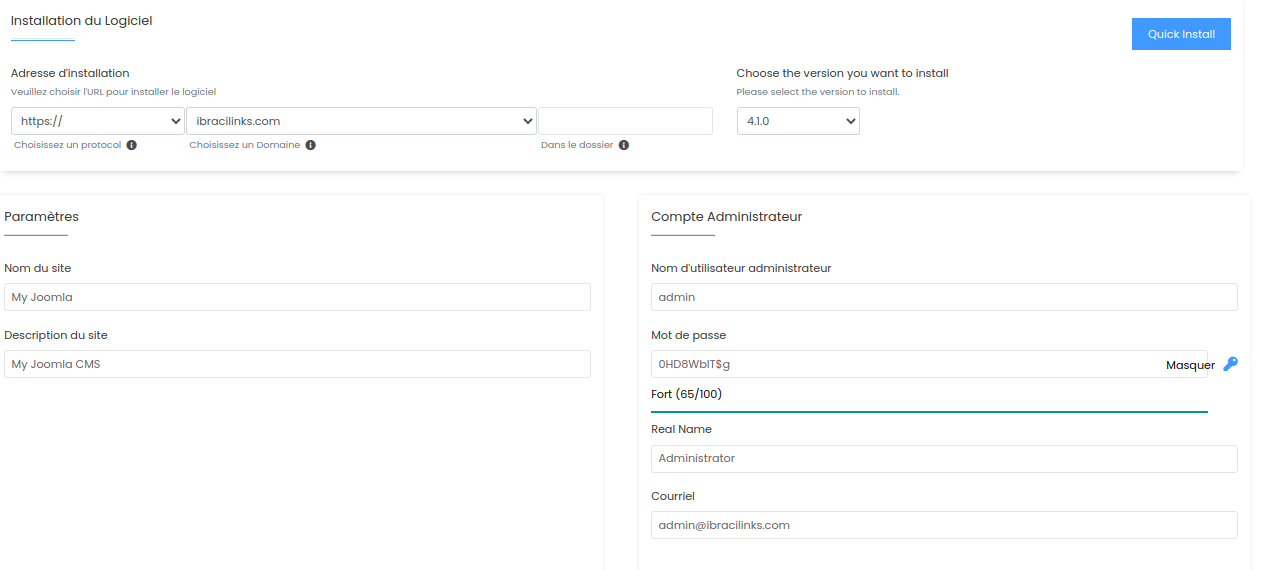The image size is (1265, 570).
Task: Click the Compte Administrateur section title
Action: coord(726,216)
